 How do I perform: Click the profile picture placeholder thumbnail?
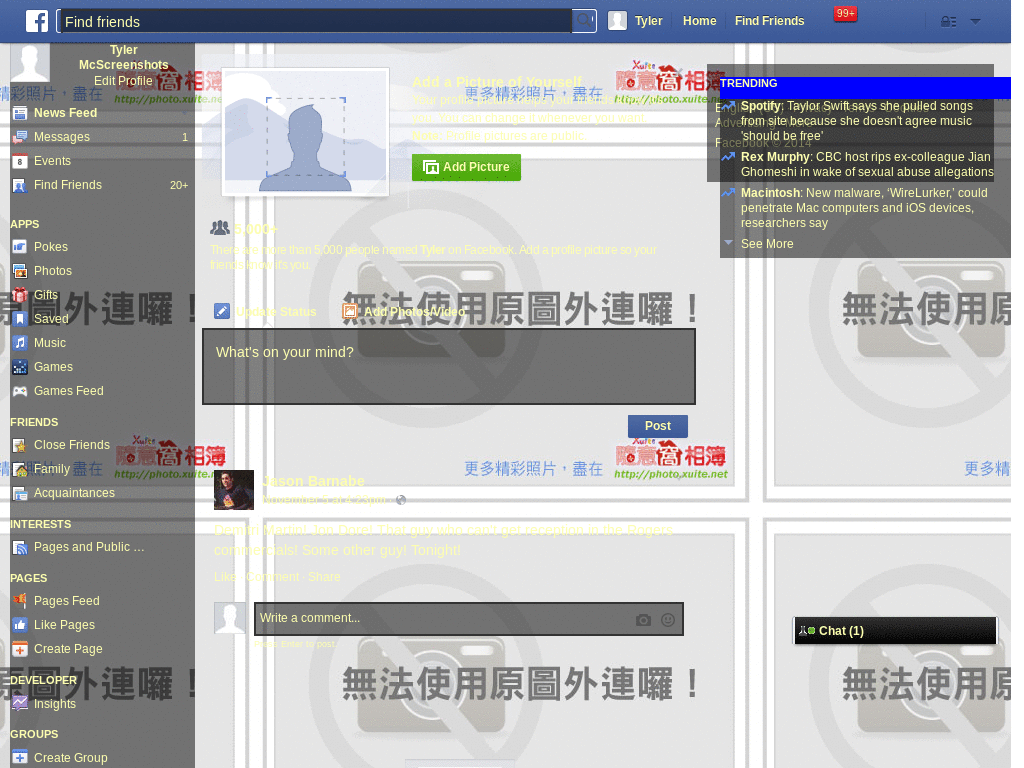click(x=306, y=133)
